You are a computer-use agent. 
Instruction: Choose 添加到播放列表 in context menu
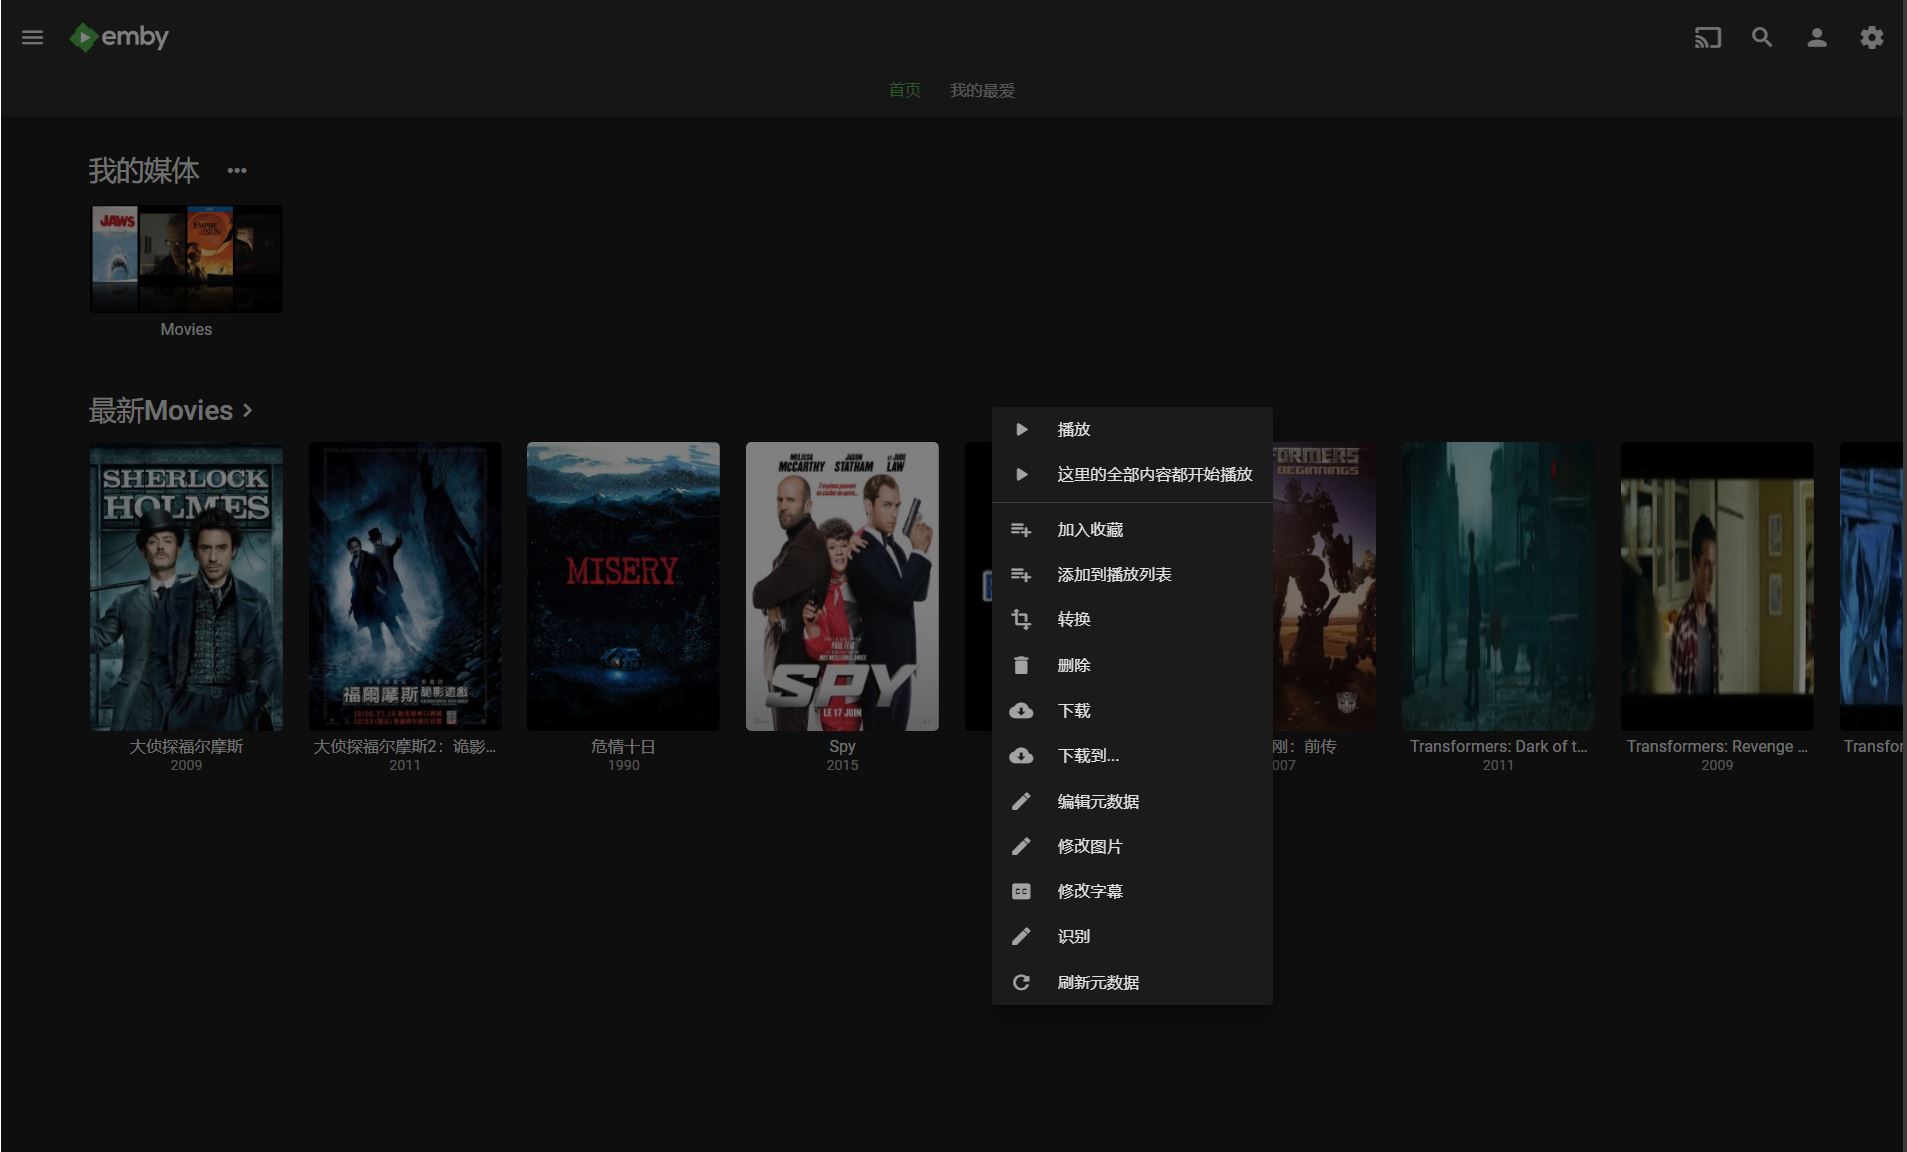click(1113, 574)
